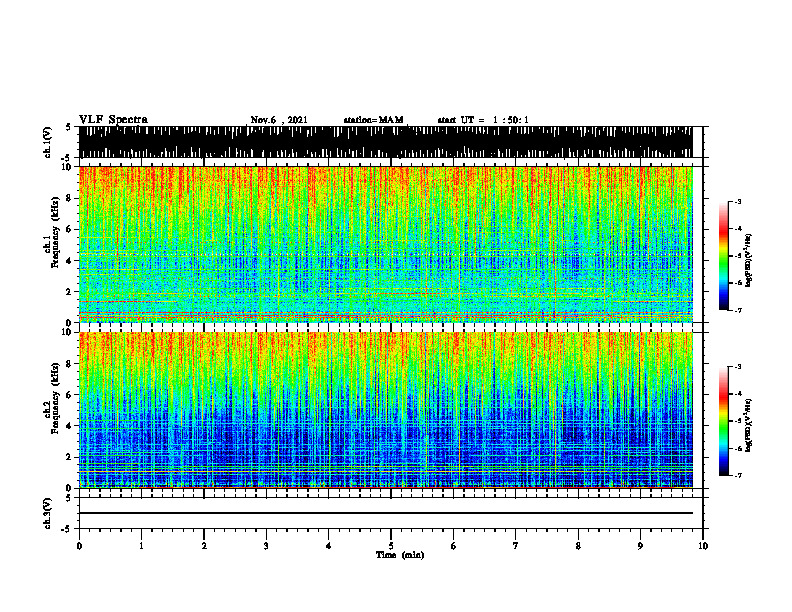Click inside the ch.1 spectrogram panel
The height and width of the screenshot is (612, 792).
(x=386, y=244)
